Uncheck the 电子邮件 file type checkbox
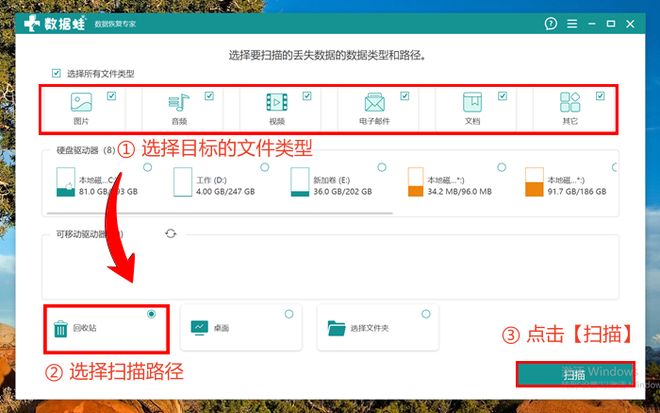This screenshot has height=413, width=660. [x=405, y=96]
